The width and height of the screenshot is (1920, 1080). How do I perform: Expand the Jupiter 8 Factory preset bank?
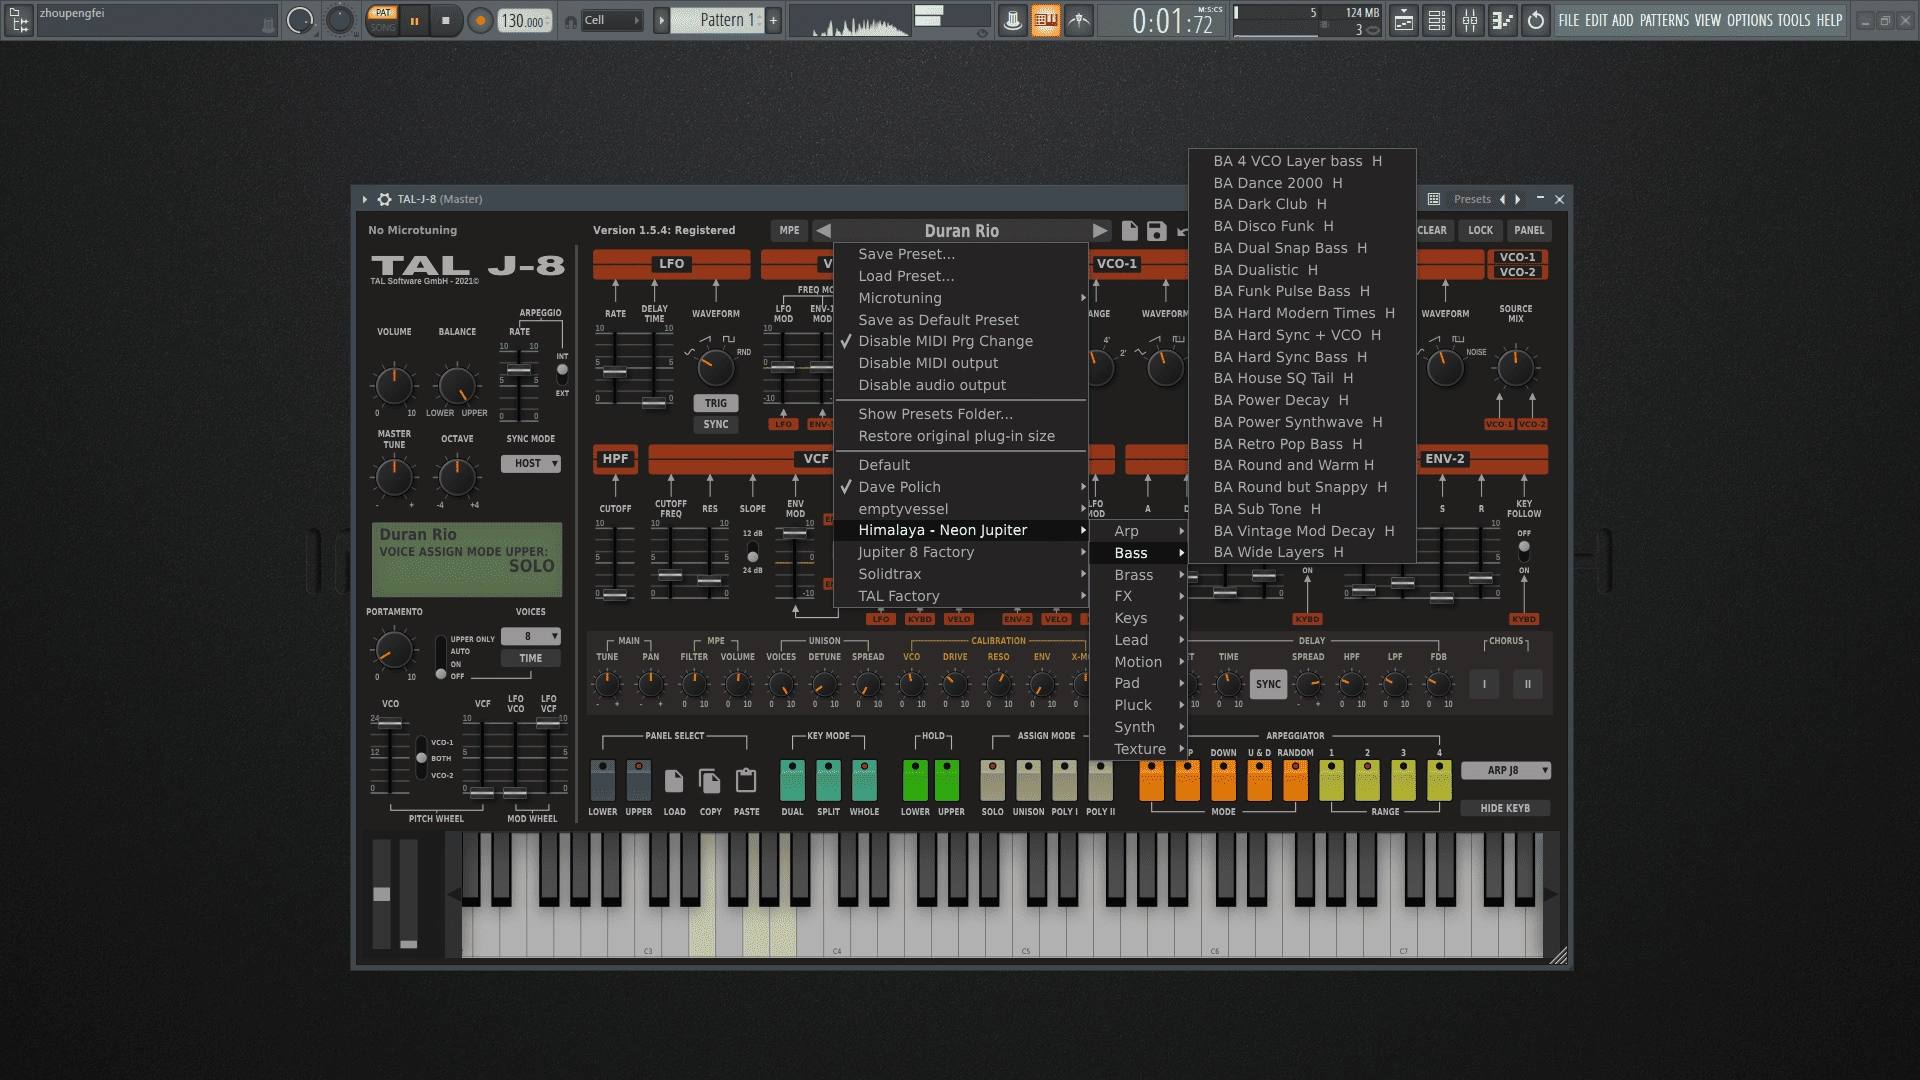[960, 552]
